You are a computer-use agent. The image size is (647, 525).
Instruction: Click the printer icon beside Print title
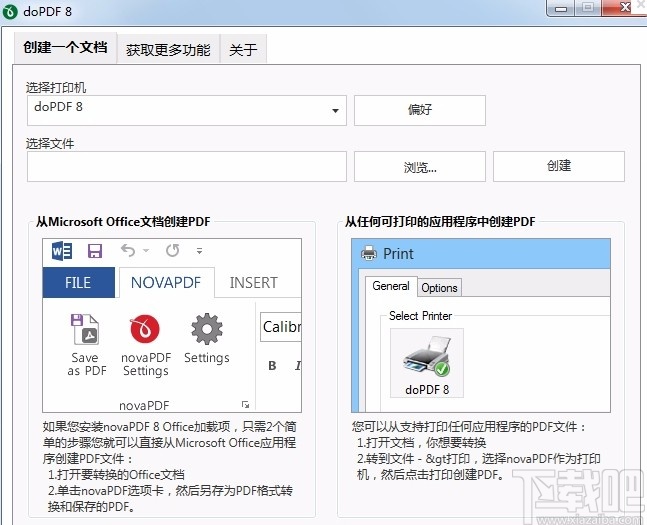pos(369,253)
